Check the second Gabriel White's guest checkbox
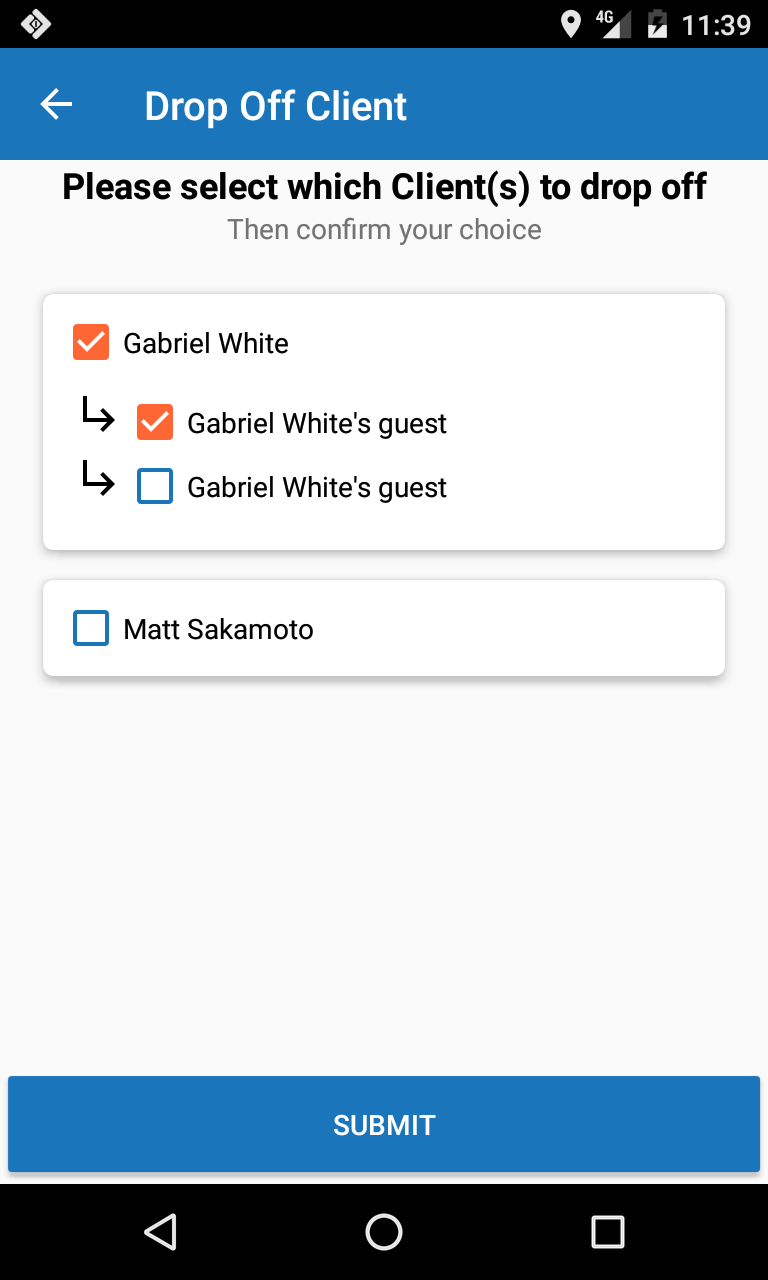The height and width of the screenshot is (1280, 768). coord(155,487)
